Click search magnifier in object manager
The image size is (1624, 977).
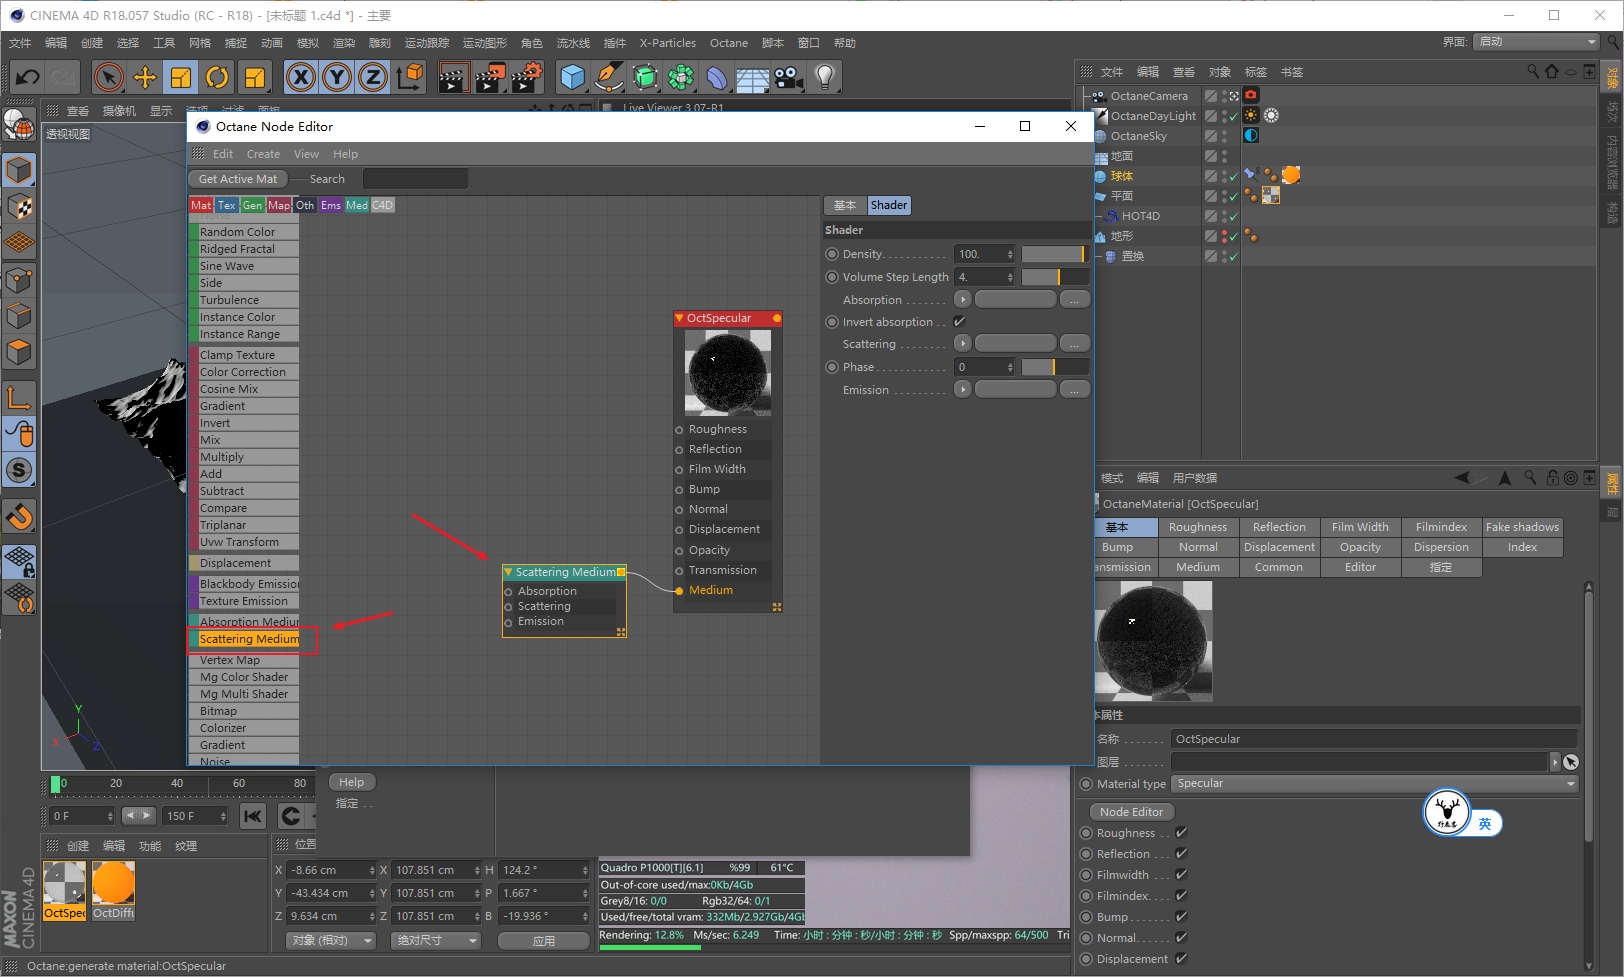[1533, 71]
